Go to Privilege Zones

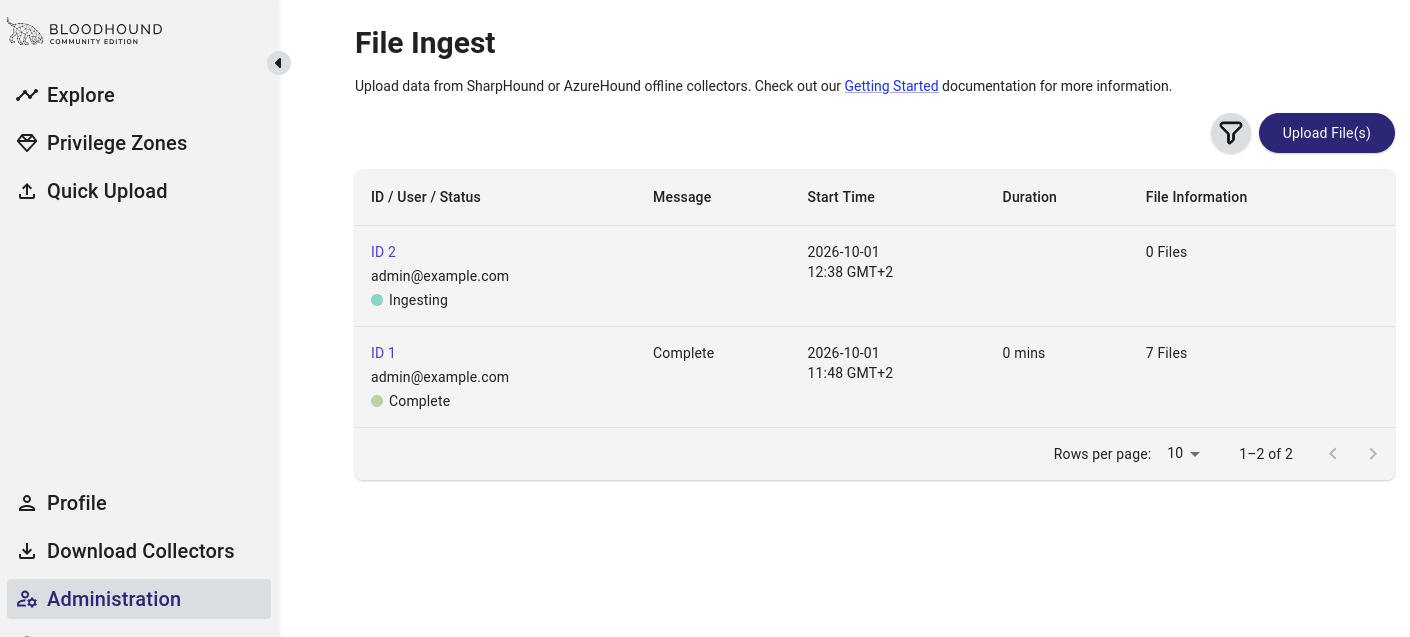tap(117, 143)
